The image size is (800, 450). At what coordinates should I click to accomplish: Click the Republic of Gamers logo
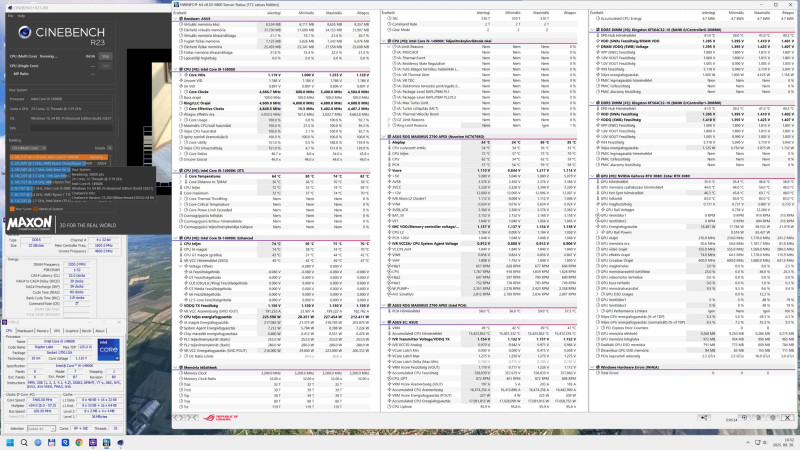coord(220,418)
